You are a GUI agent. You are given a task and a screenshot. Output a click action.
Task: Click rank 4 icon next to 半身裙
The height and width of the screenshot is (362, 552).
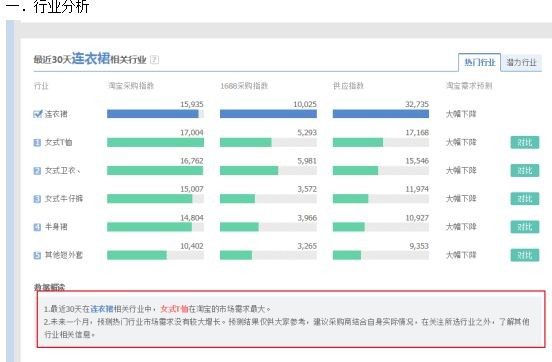37,227
